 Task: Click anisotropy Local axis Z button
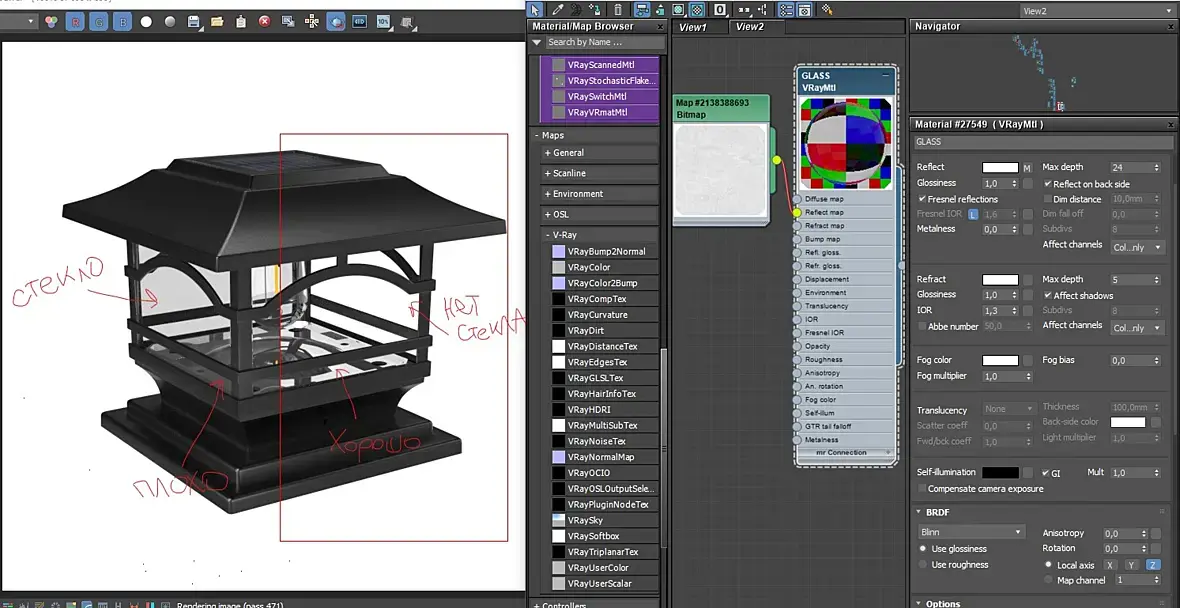click(x=1151, y=565)
